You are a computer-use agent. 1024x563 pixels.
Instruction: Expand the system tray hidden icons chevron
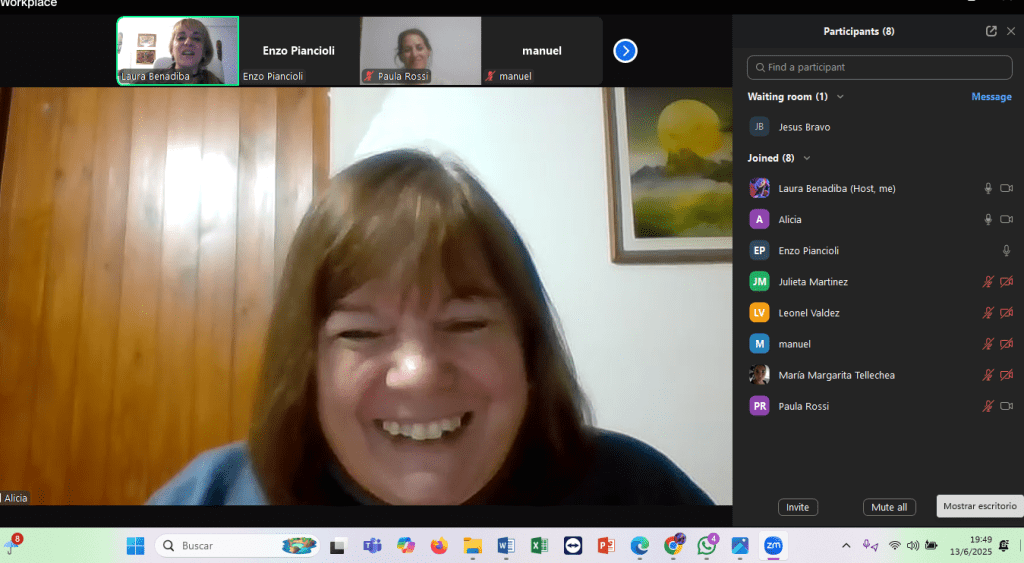coord(846,546)
